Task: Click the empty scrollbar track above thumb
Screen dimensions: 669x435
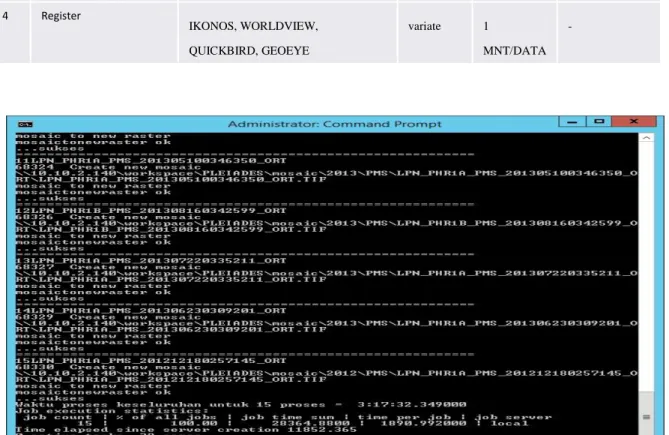Action: (x=646, y=267)
